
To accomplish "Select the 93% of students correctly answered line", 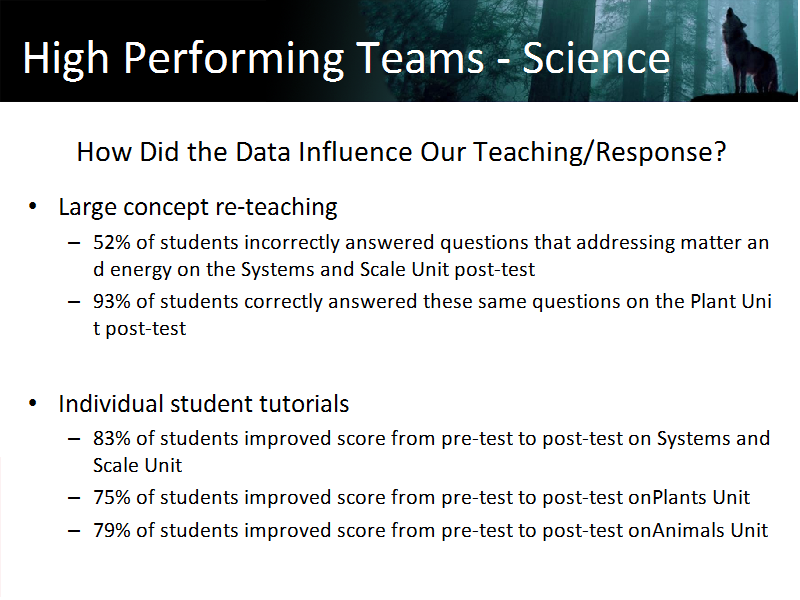I will 432,315.
